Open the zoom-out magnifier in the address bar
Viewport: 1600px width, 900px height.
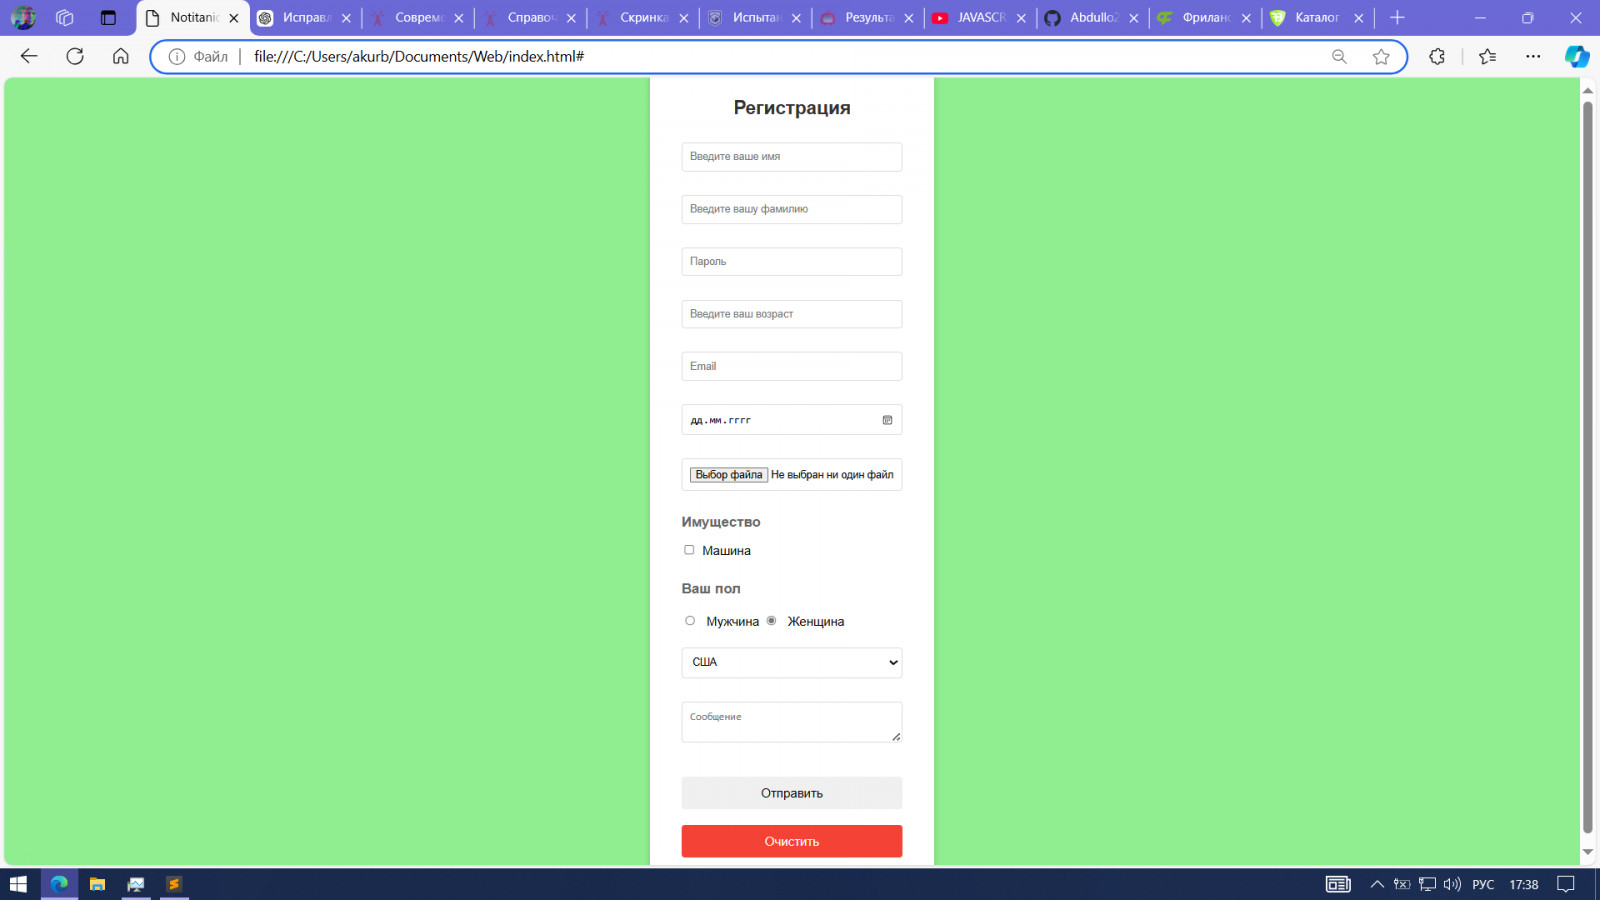pyautogui.click(x=1339, y=57)
